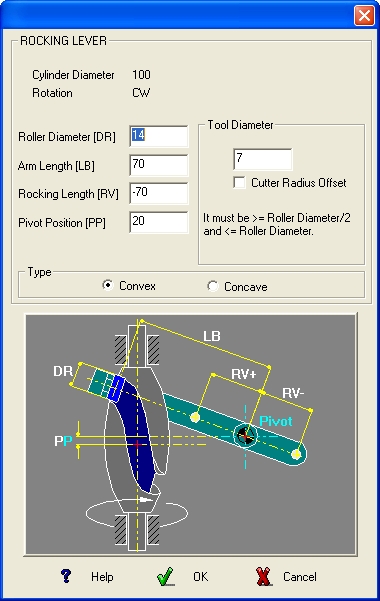The image size is (380, 601).
Task: Select the Convex type option
Action: (108, 286)
